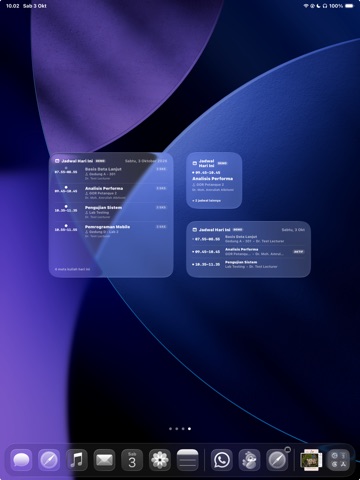This screenshot has height=480, width=360.
Task: Tap the location pin beside Gedung A - 301
Action: click(87, 174)
